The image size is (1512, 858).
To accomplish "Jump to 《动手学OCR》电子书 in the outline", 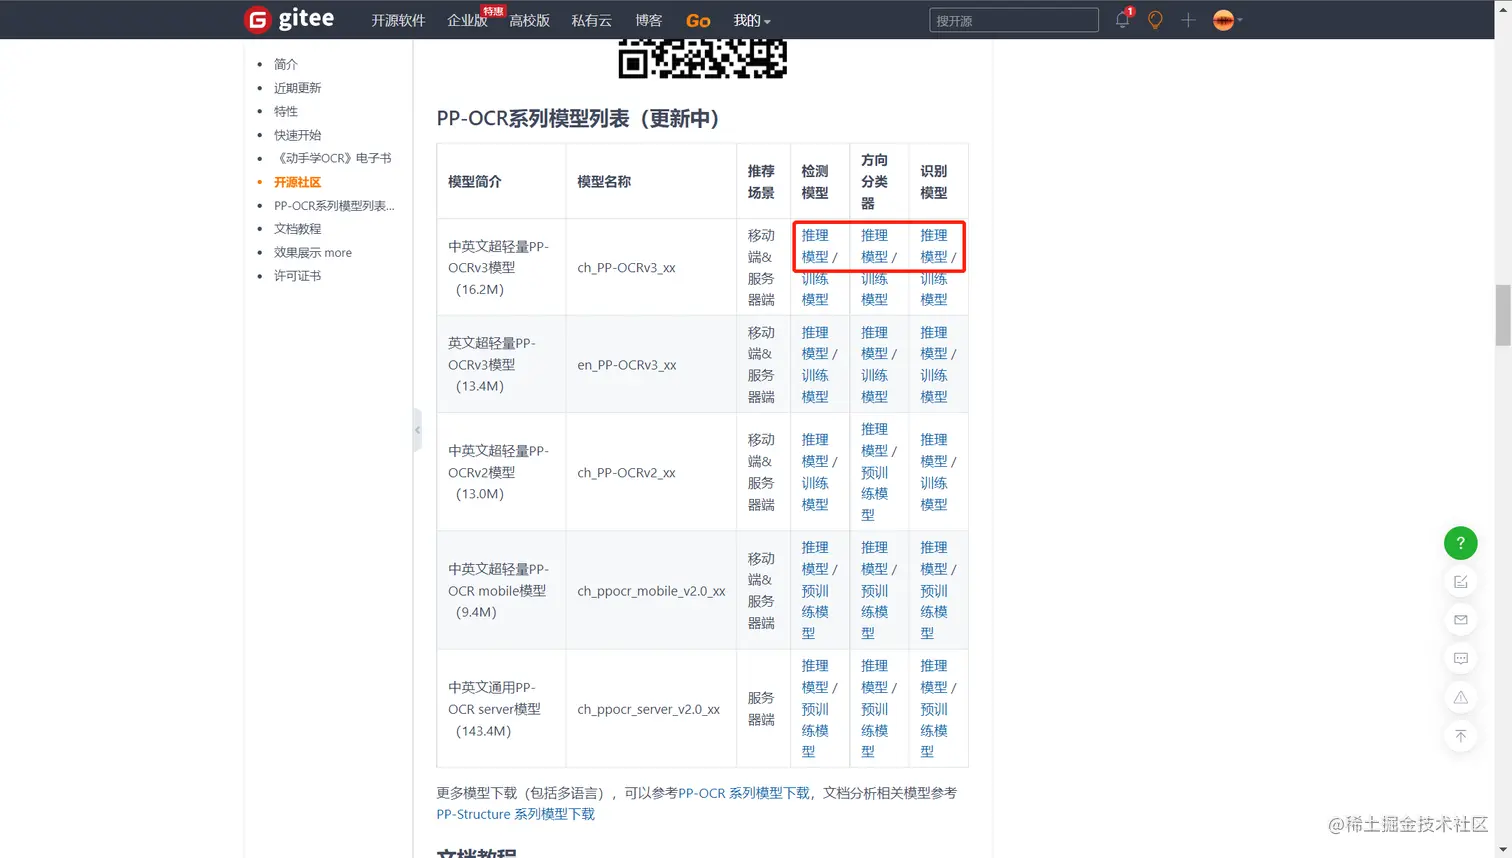I will (333, 158).
